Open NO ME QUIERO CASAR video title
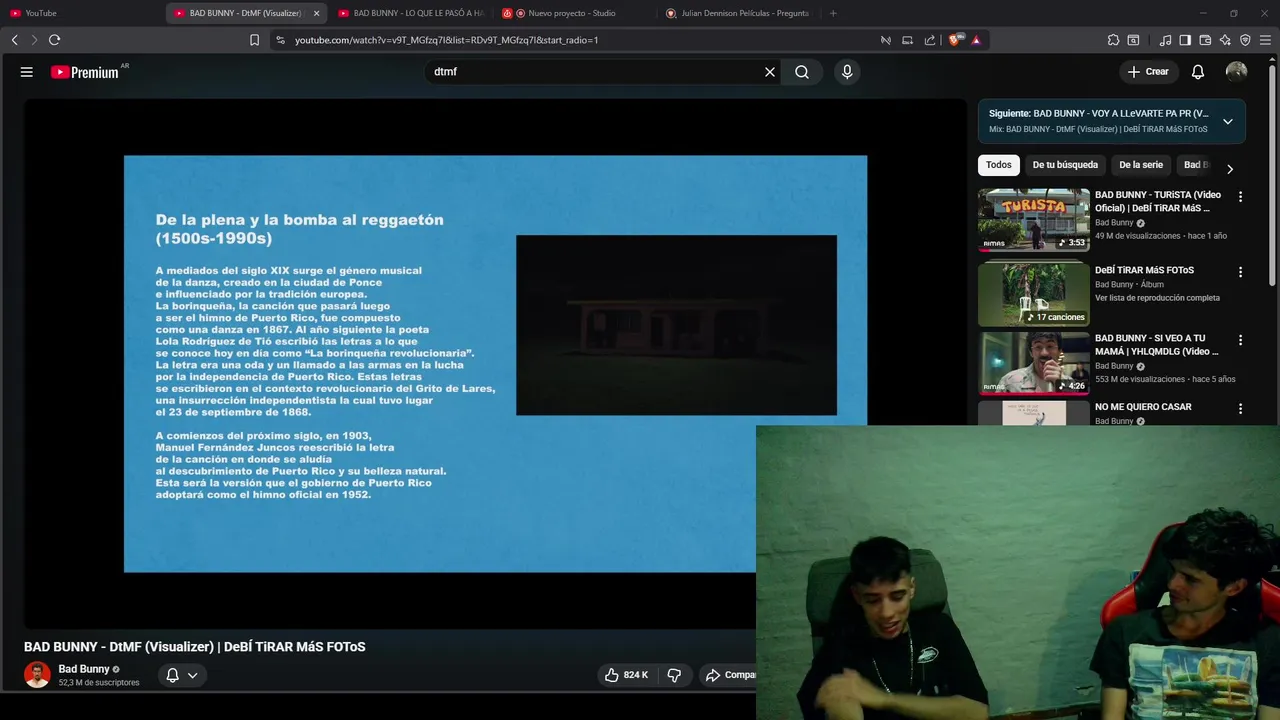Screen dimensions: 1280x720 tap(1143, 407)
